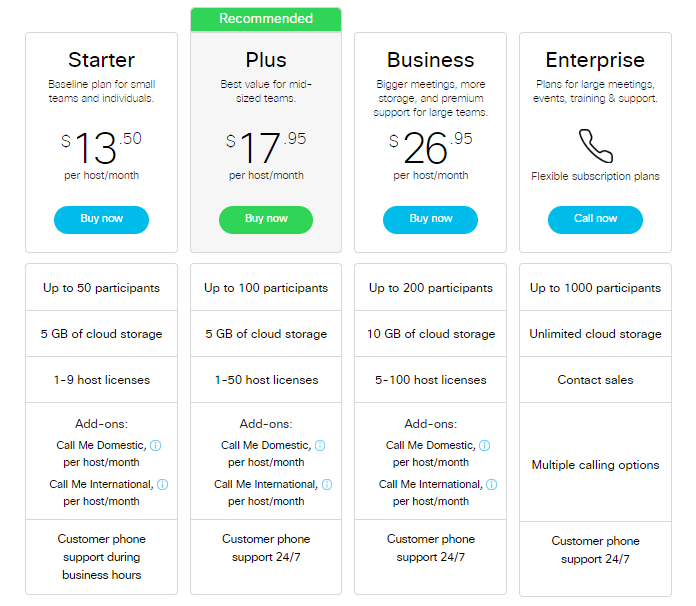
Task: Click the Enterprise phone handset icon
Action: pos(596,146)
